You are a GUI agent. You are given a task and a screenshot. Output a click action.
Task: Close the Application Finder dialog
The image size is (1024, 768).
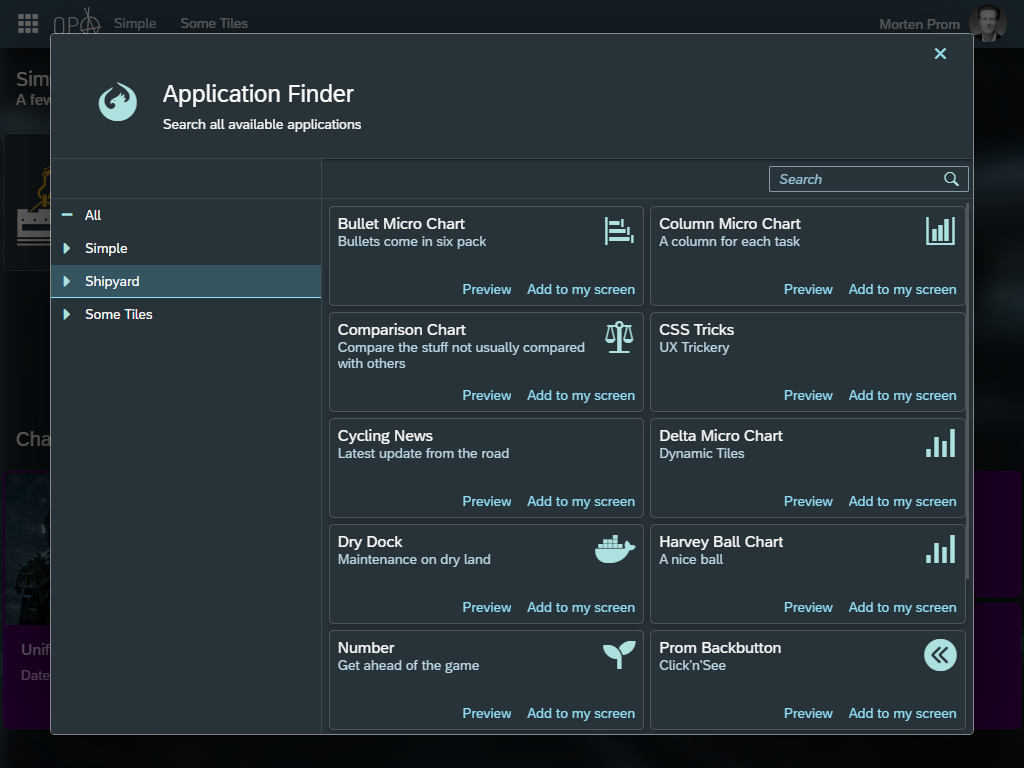(940, 54)
